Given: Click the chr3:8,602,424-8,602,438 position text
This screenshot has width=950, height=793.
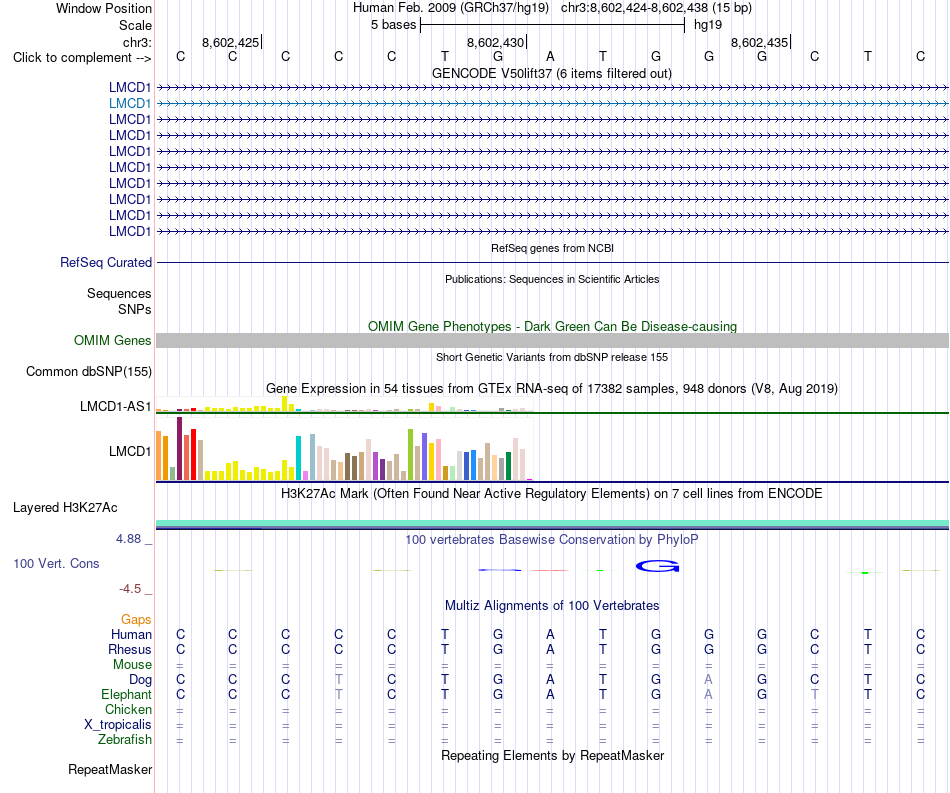Looking at the screenshot, I should pyautogui.click(x=656, y=8).
